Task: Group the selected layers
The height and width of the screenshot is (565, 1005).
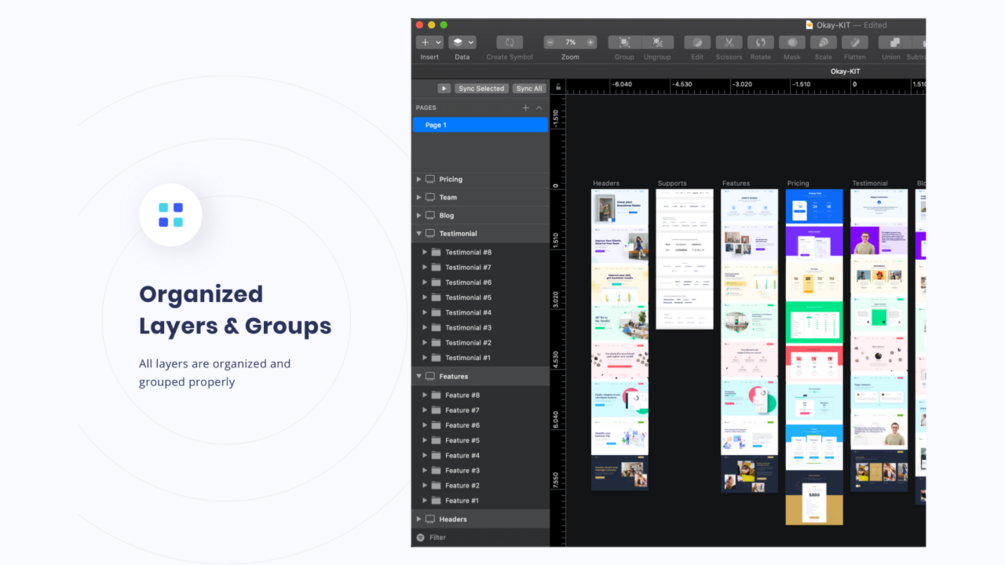Action: pos(624,42)
